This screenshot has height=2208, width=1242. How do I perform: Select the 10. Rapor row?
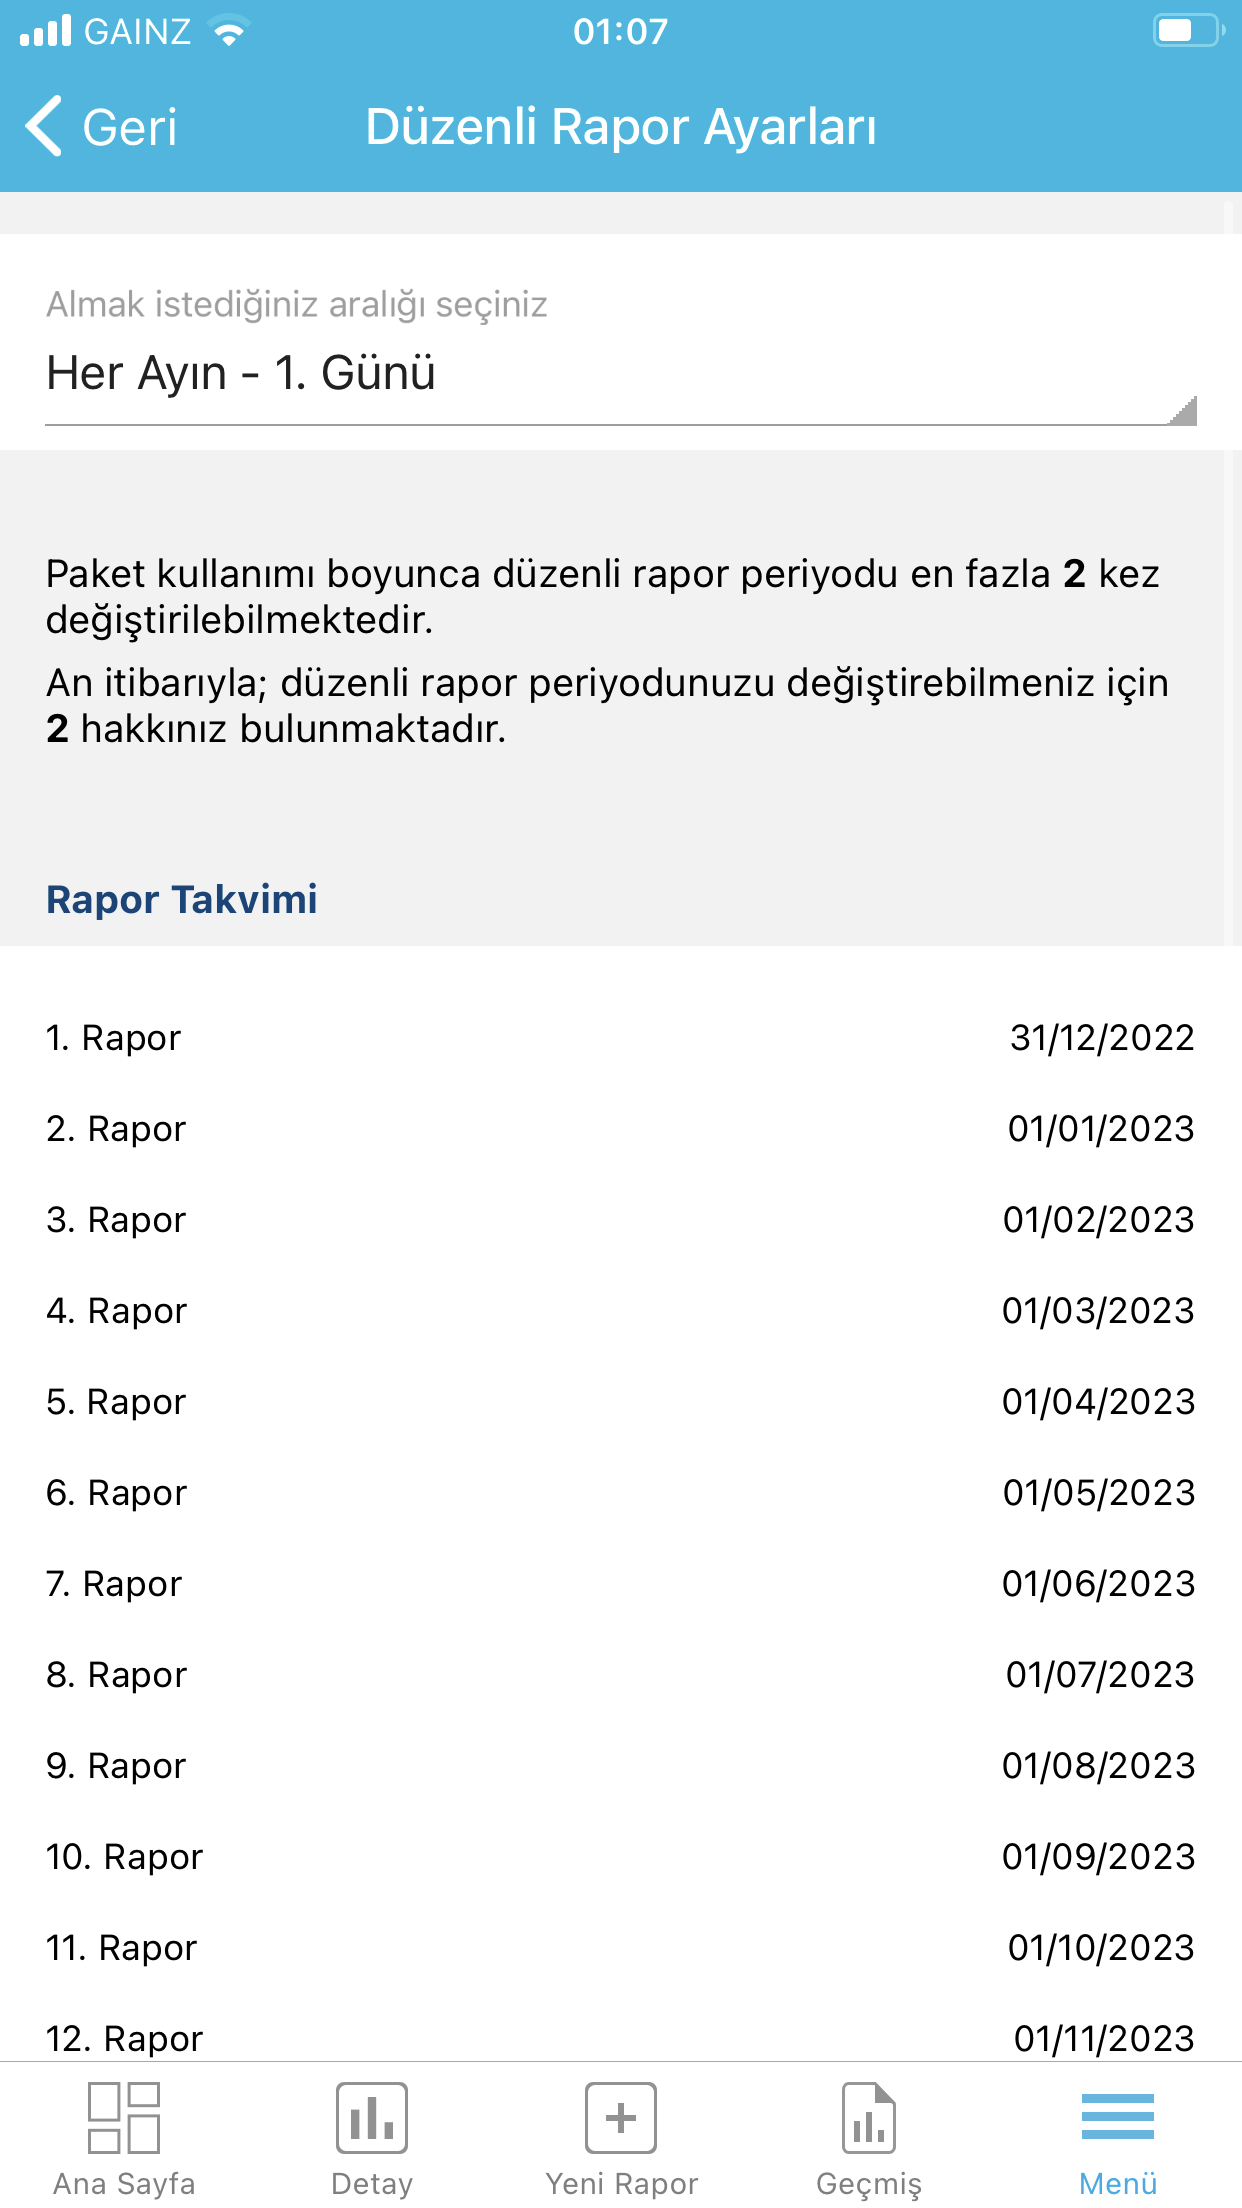pyautogui.click(x=621, y=1857)
